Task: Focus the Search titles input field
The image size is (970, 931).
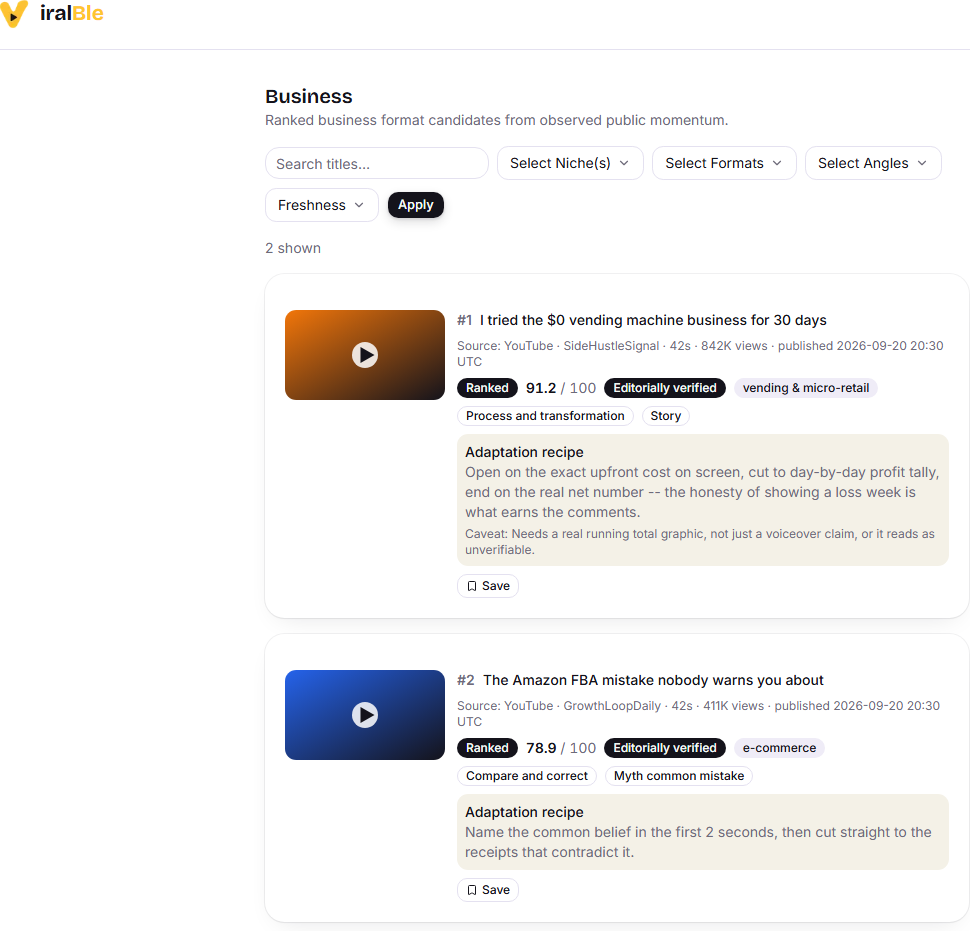Action: click(377, 163)
